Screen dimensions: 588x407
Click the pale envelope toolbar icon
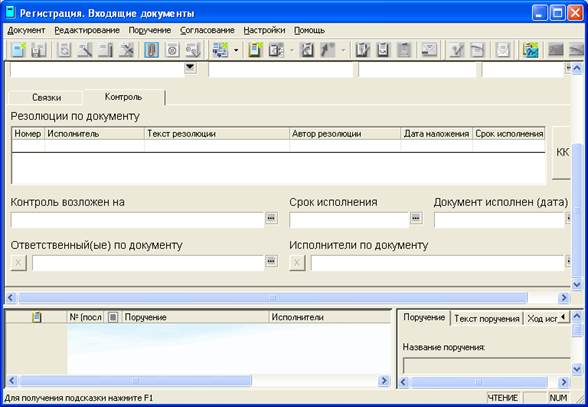click(x=502, y=50)
